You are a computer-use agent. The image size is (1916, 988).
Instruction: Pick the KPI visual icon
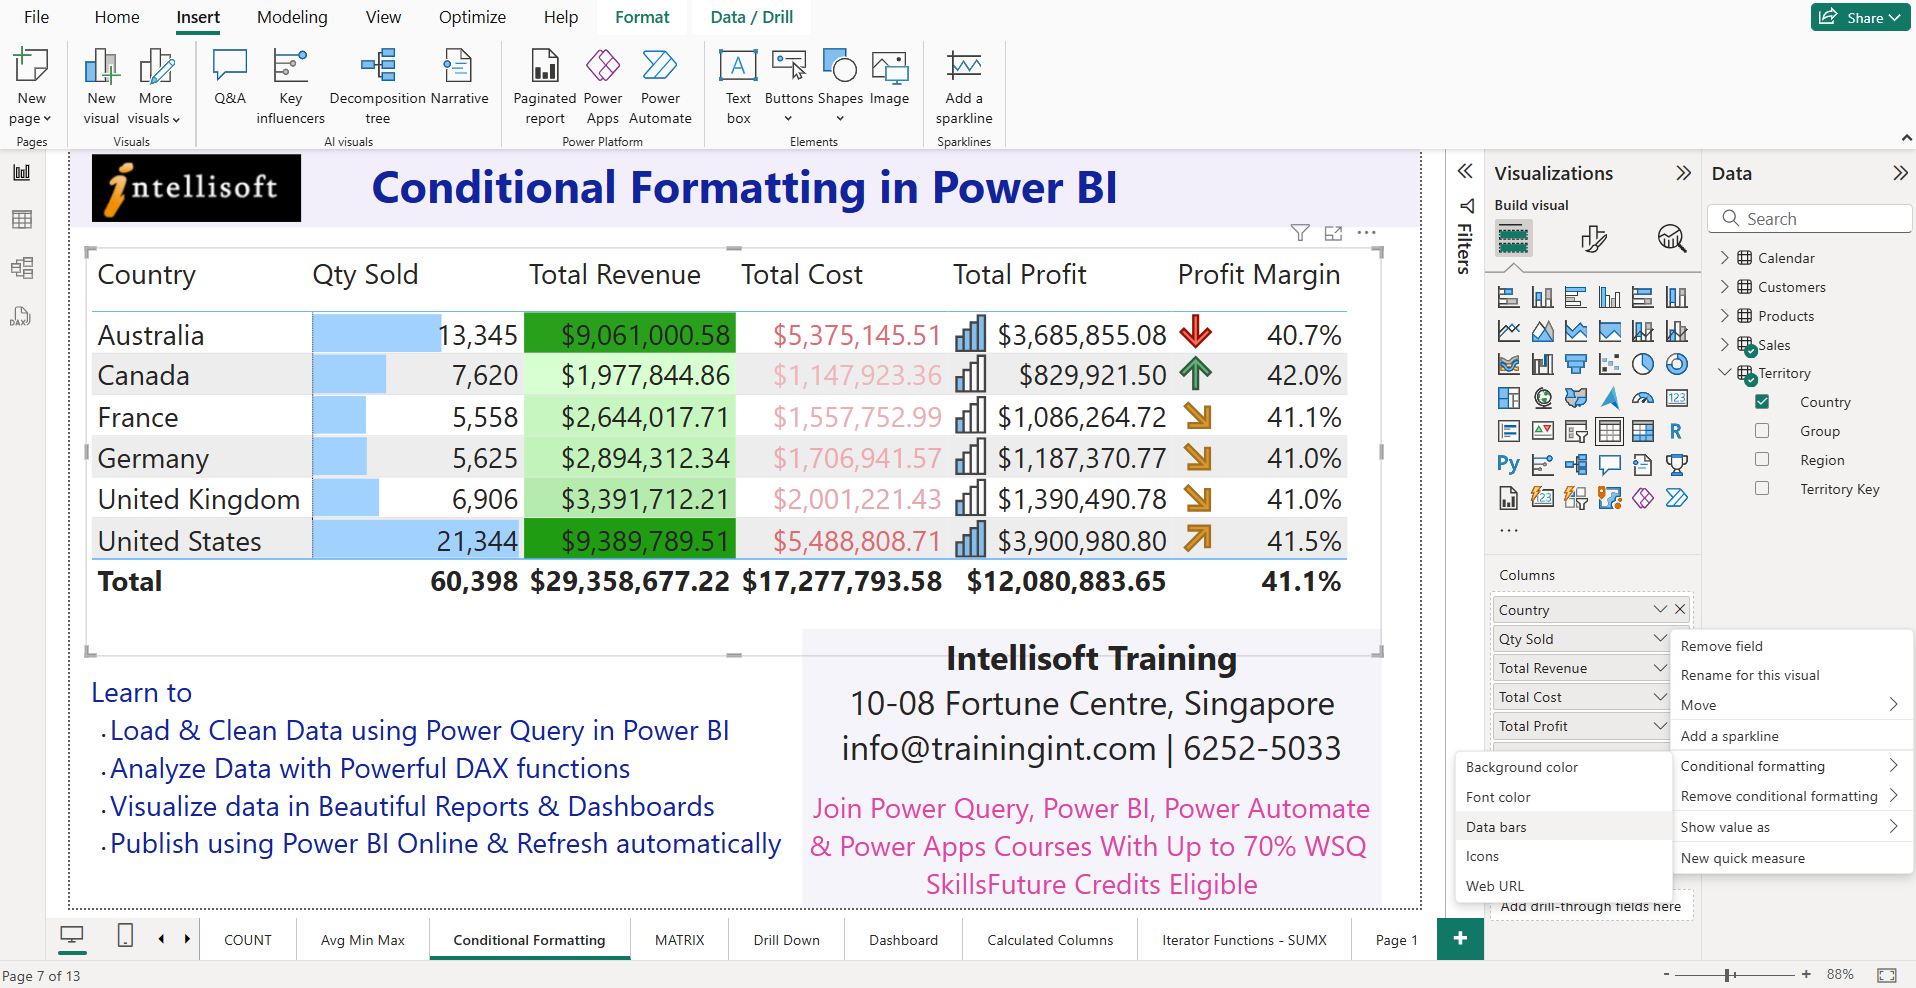1543,431
